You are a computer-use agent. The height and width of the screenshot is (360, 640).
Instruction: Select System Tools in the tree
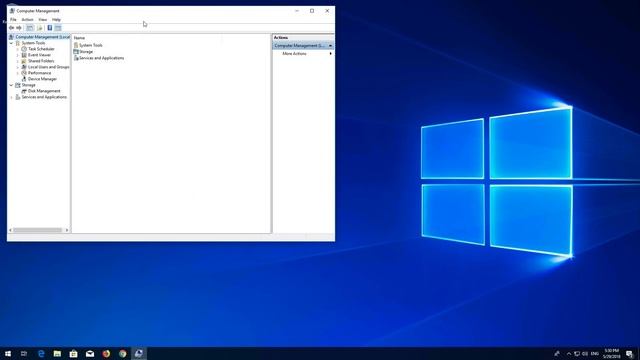(33, 43)
